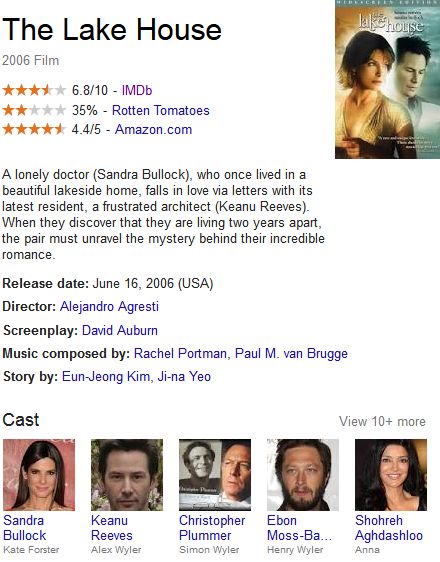Click Christopher Plummer's cast photo
The image size is (440, 562).
pos(215,475)
